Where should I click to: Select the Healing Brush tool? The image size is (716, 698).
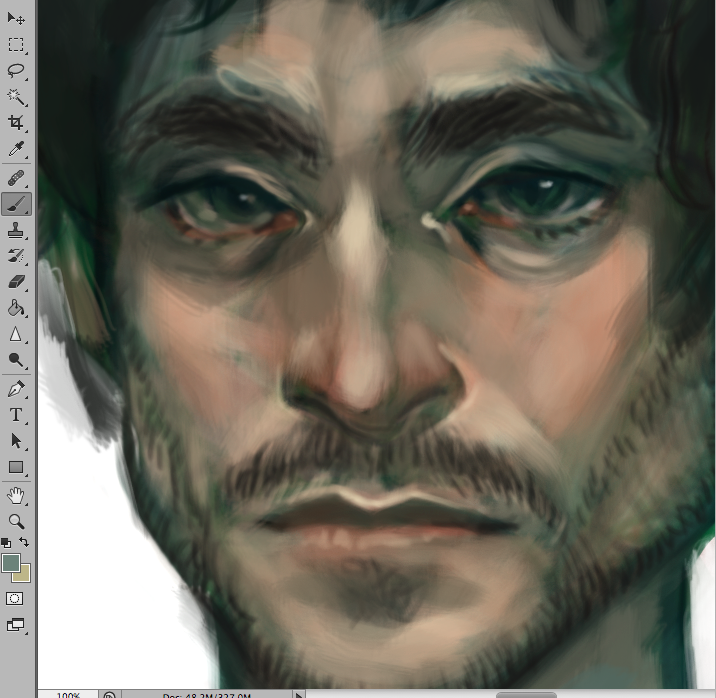pyautogui.click(x=16, y=178)
